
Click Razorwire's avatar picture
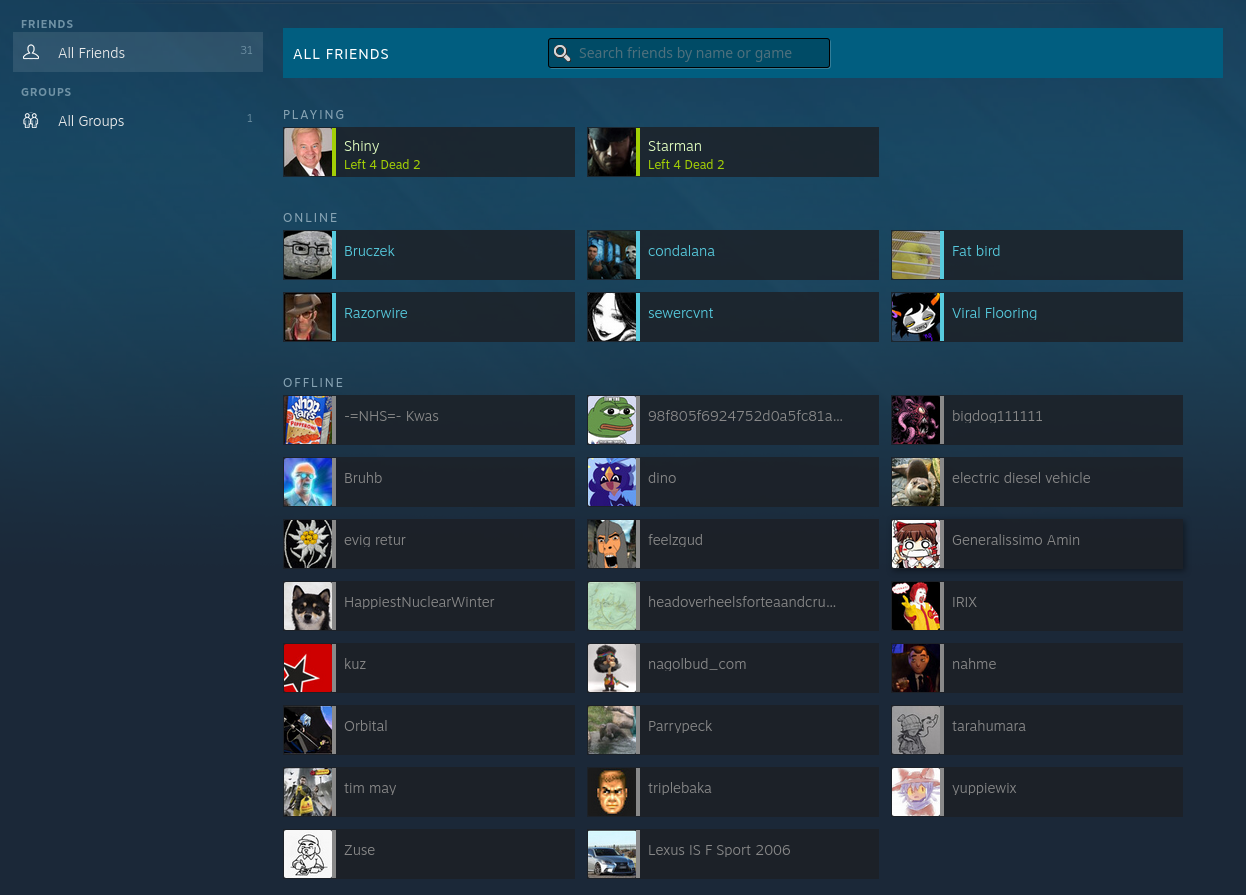click(x=308, y=317)
